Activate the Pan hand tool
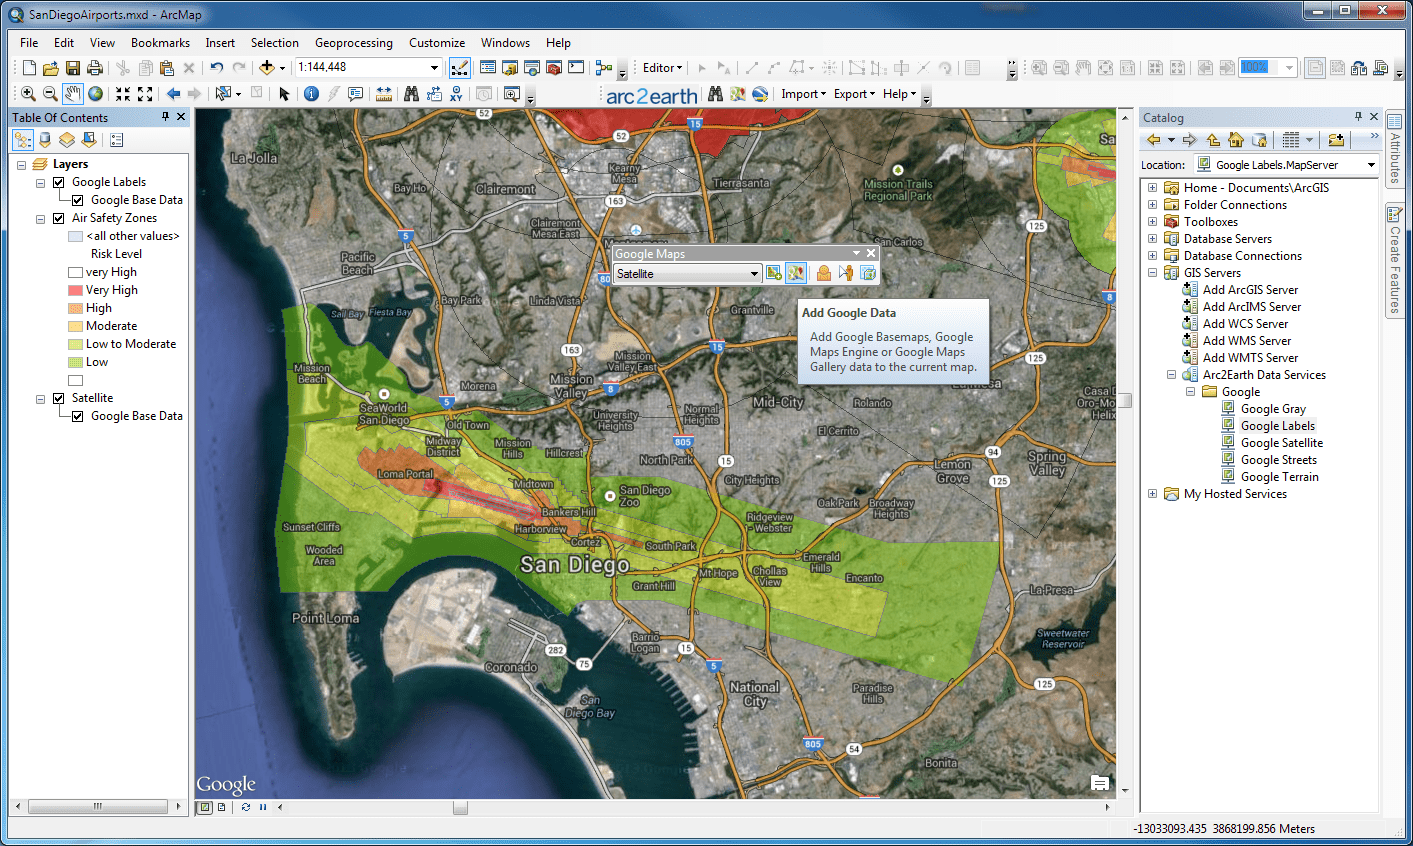 [72, 94]
